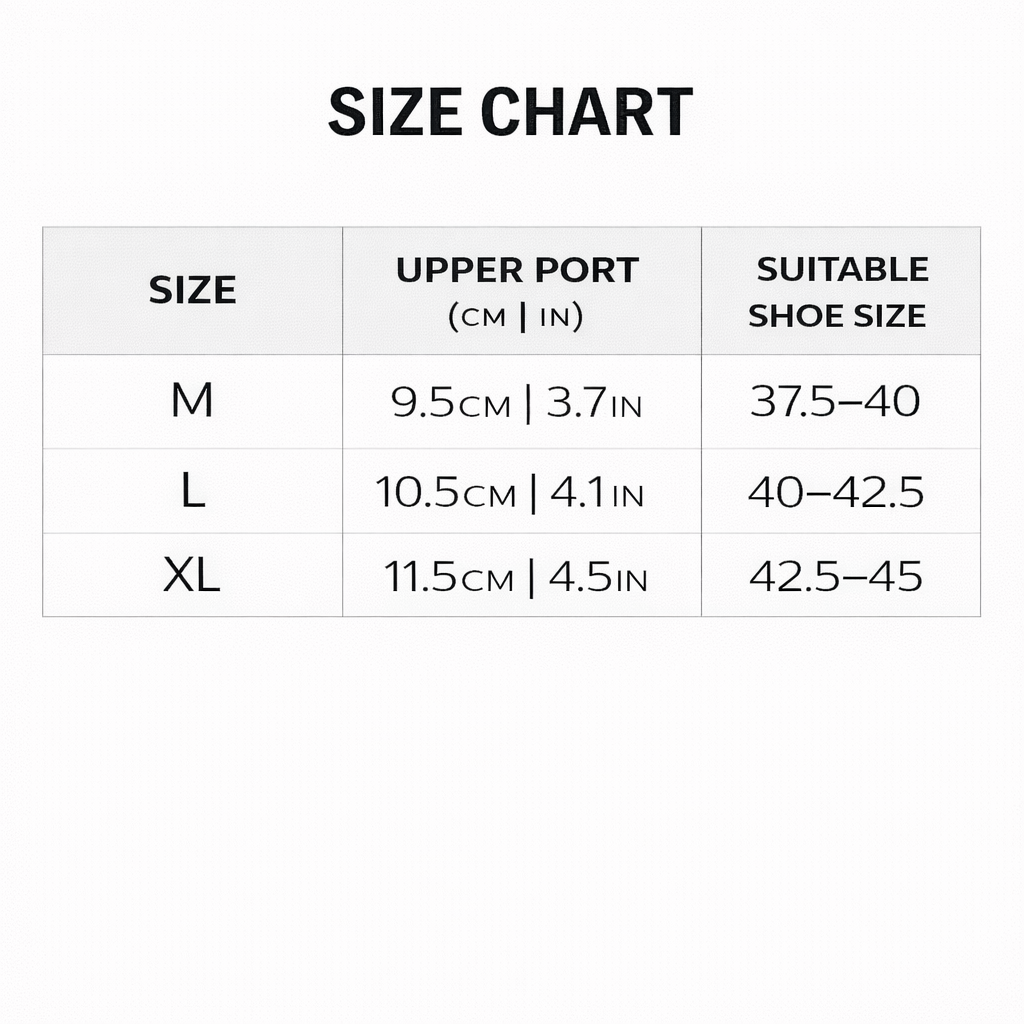Image resolution: width=1024 pixels, height=1024 pixels.
Task: Click the SIZE CHART title
Action: click(x=510, y=112)
